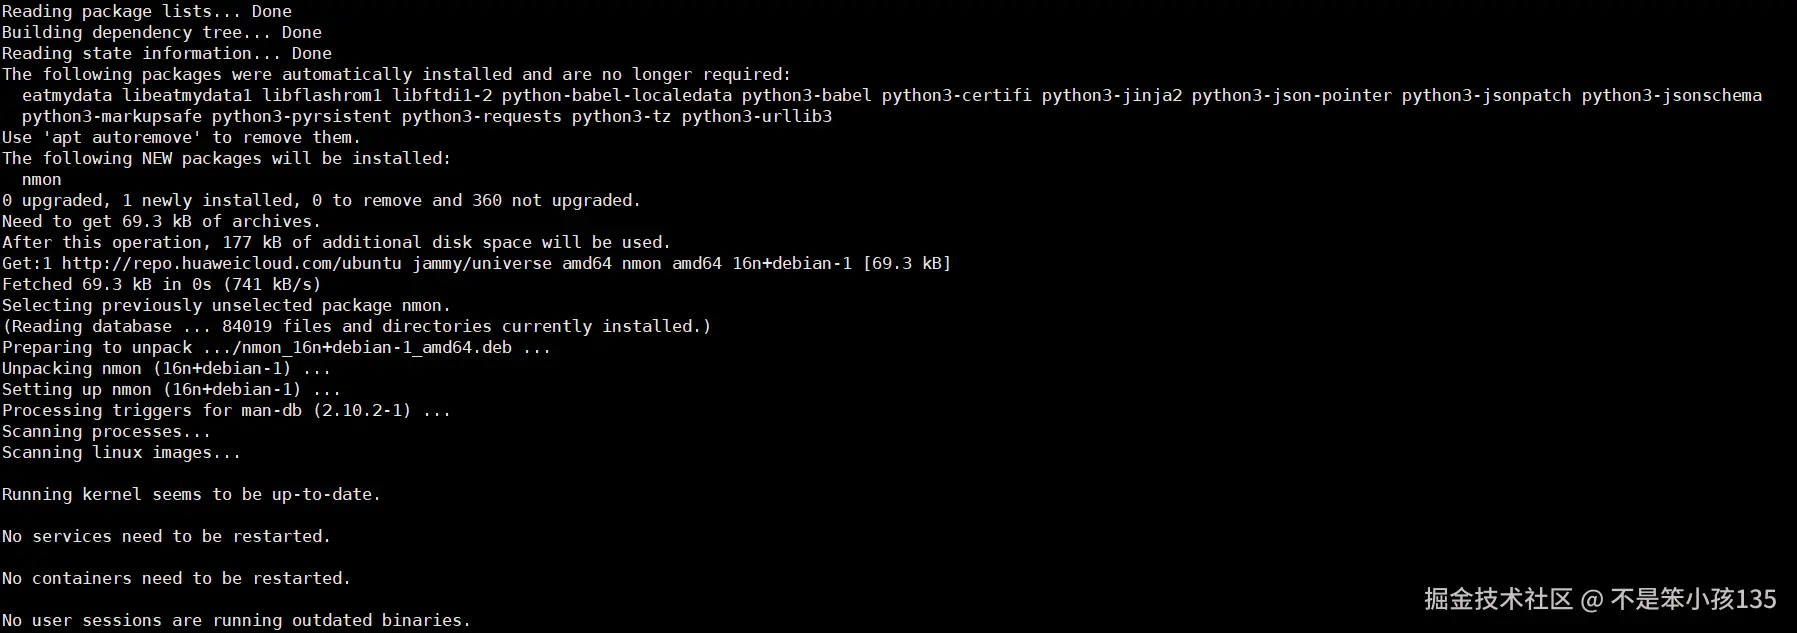Click the python3-urllib3 package name

(756, 116)
